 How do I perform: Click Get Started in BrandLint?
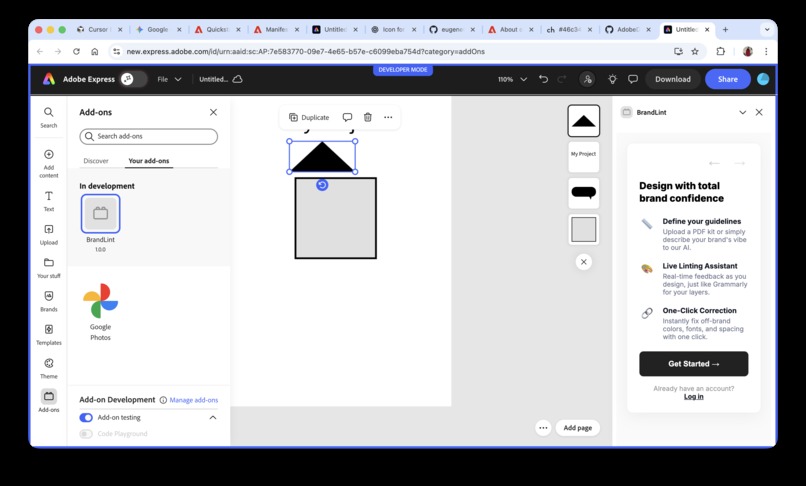point(693,364)
